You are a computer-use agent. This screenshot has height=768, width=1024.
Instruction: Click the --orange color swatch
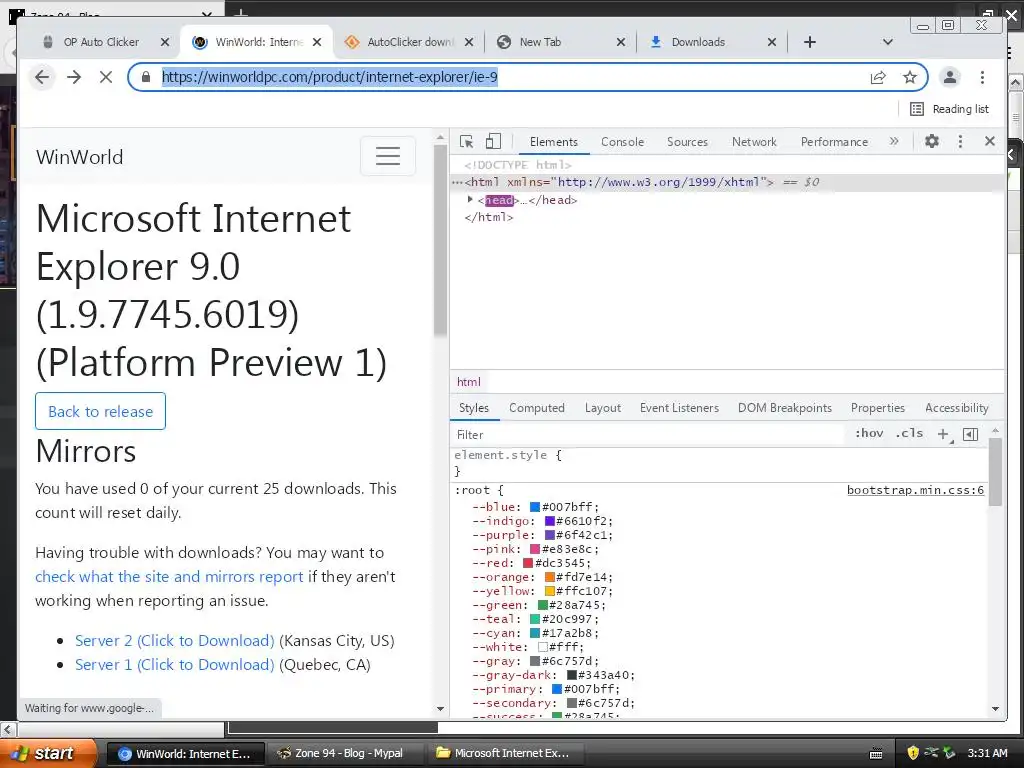pyautogui.click(x=550, y=577)
